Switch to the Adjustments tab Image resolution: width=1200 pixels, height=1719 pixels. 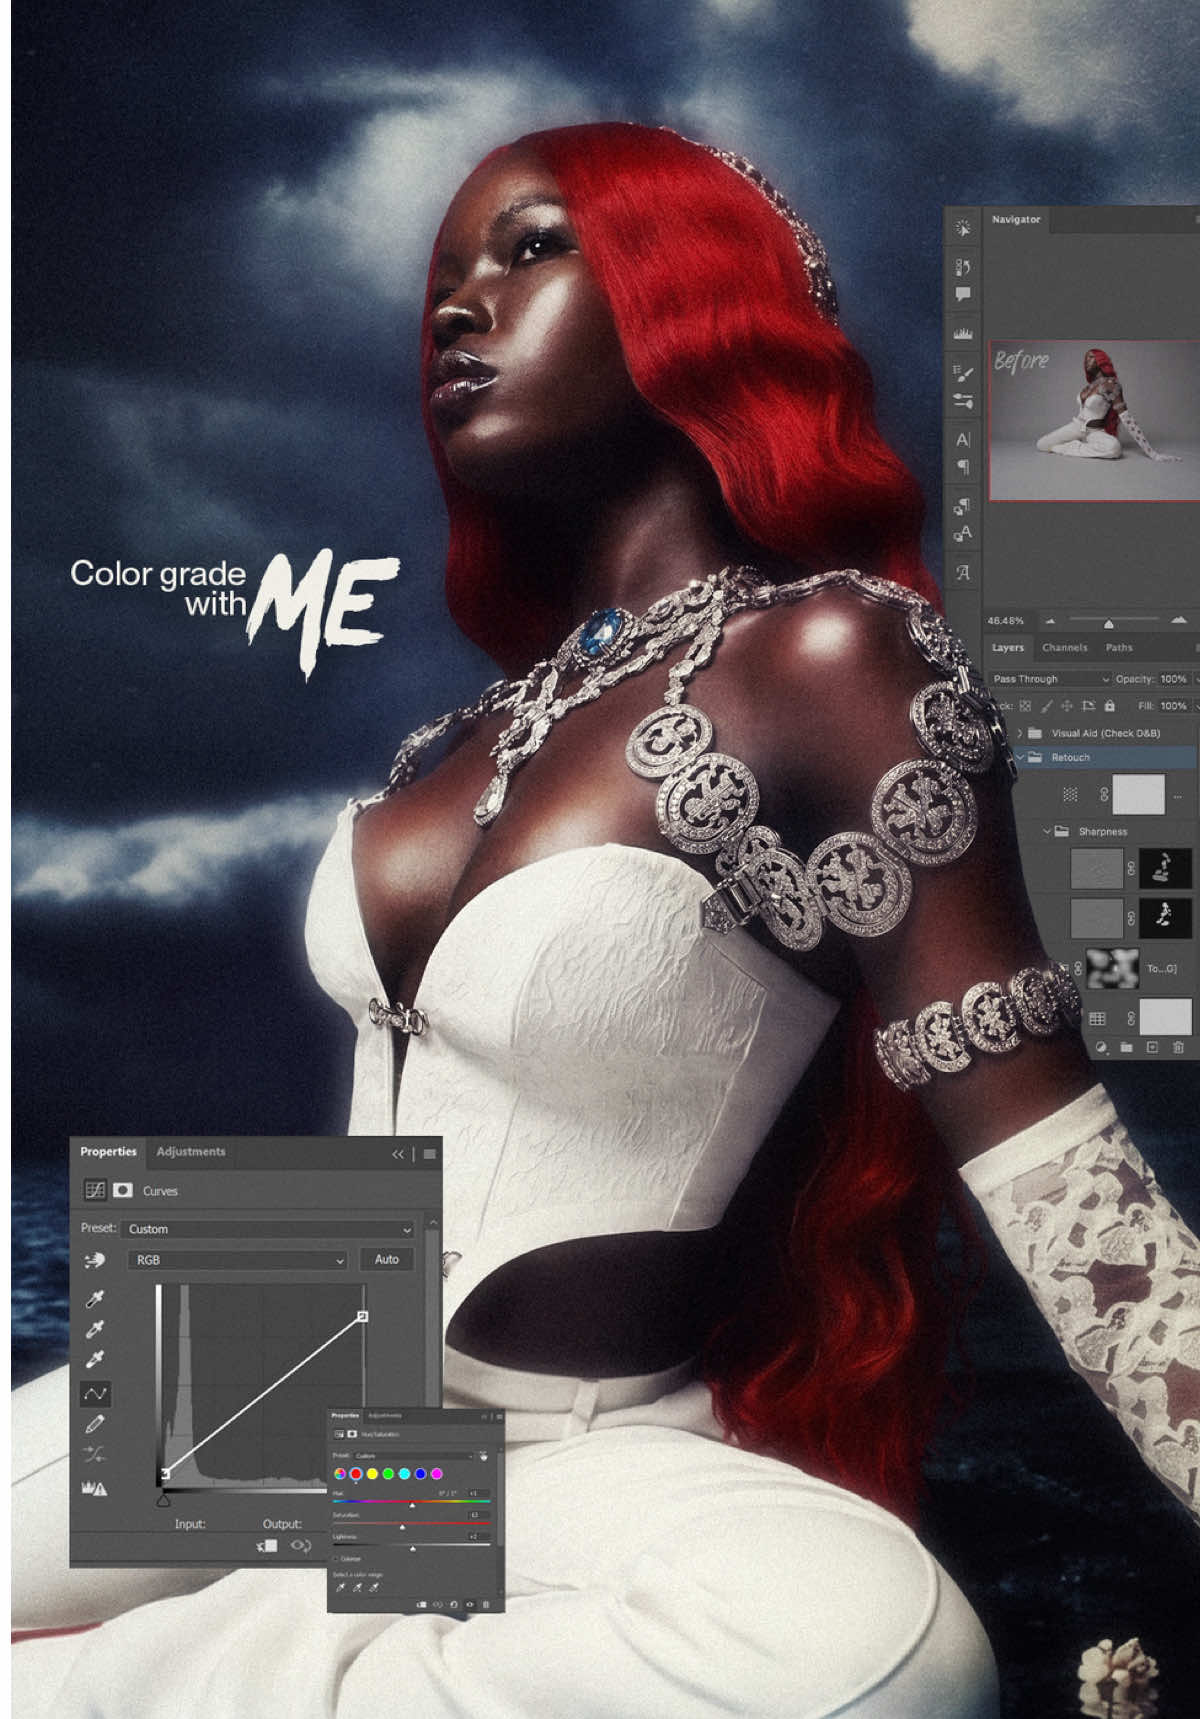coord(191,1151)
